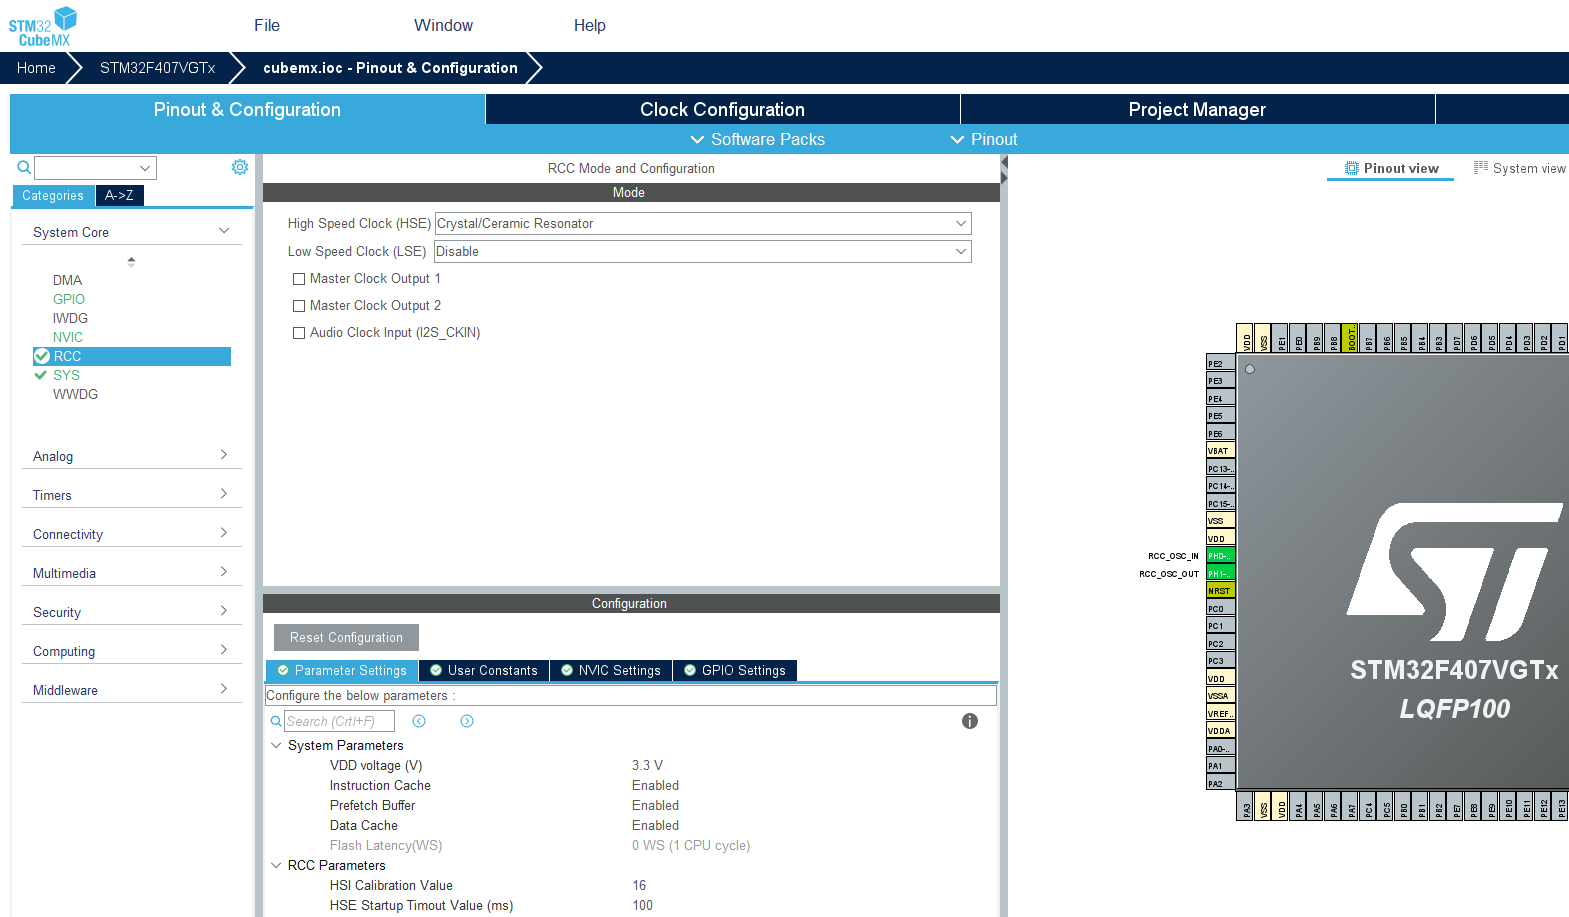Toggle Audio Clock Input (I2S_CKIN) checkbox
This screenshot has height=917, width=1569.
(299, 333)
